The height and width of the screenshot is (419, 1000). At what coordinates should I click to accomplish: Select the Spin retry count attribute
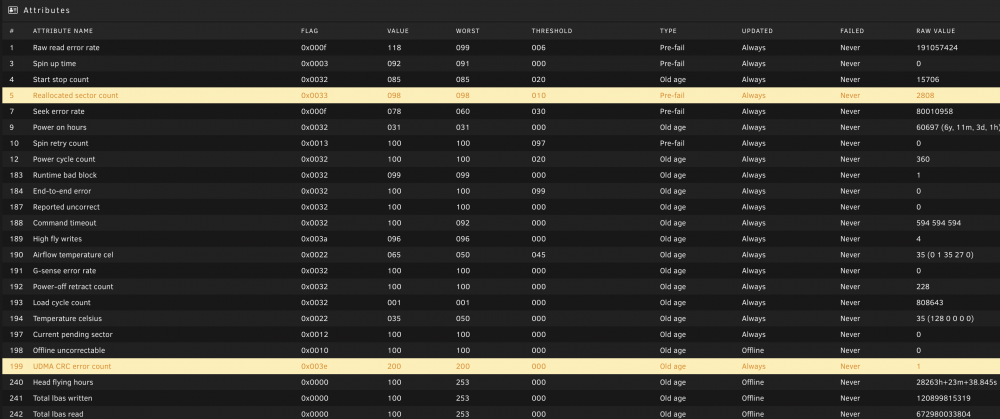tap(61, 143)
